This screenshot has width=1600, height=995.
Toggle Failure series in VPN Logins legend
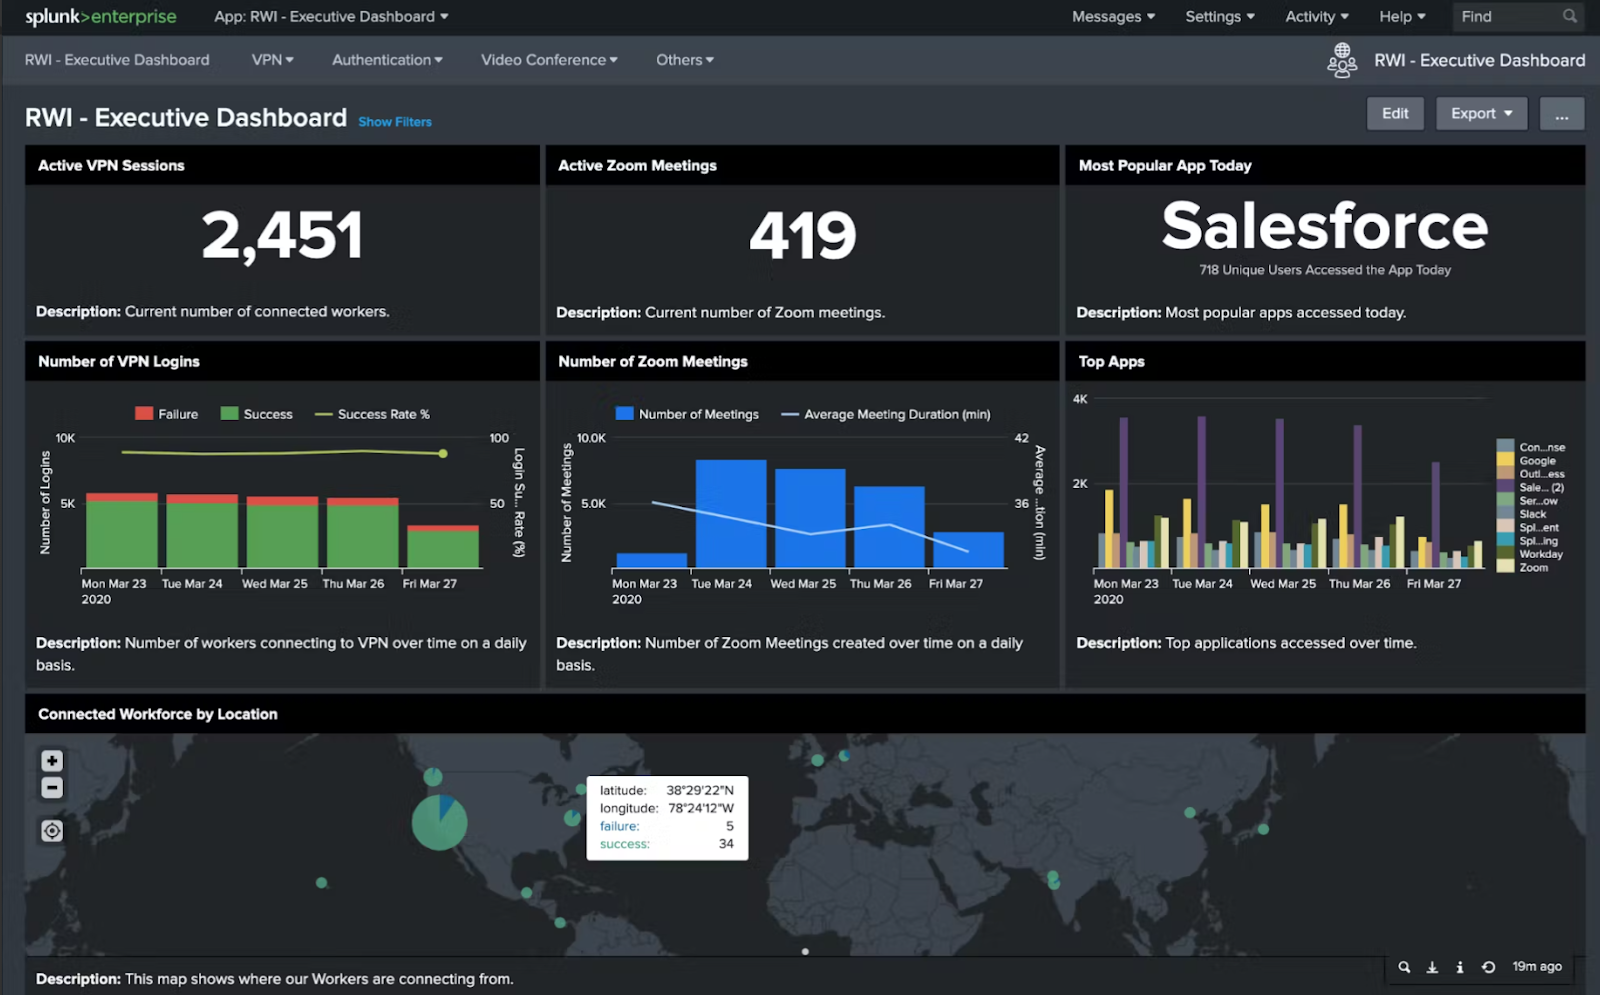pos(167,414)
